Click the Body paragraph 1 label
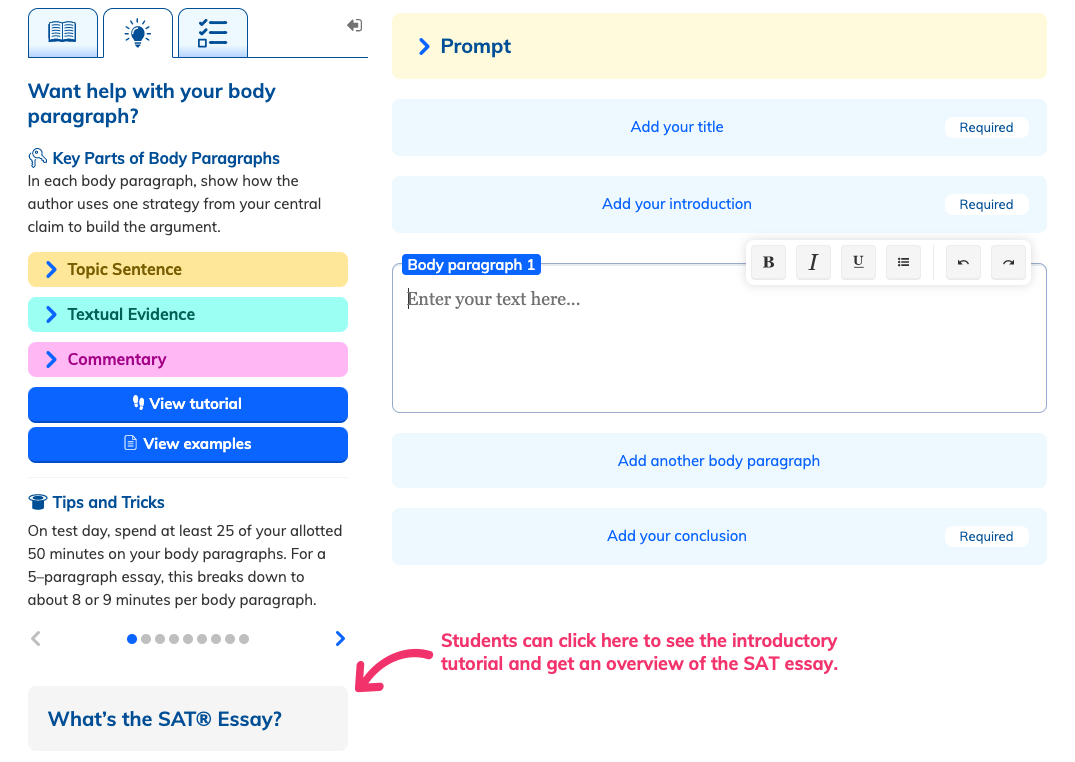 [x=471, y=265]
